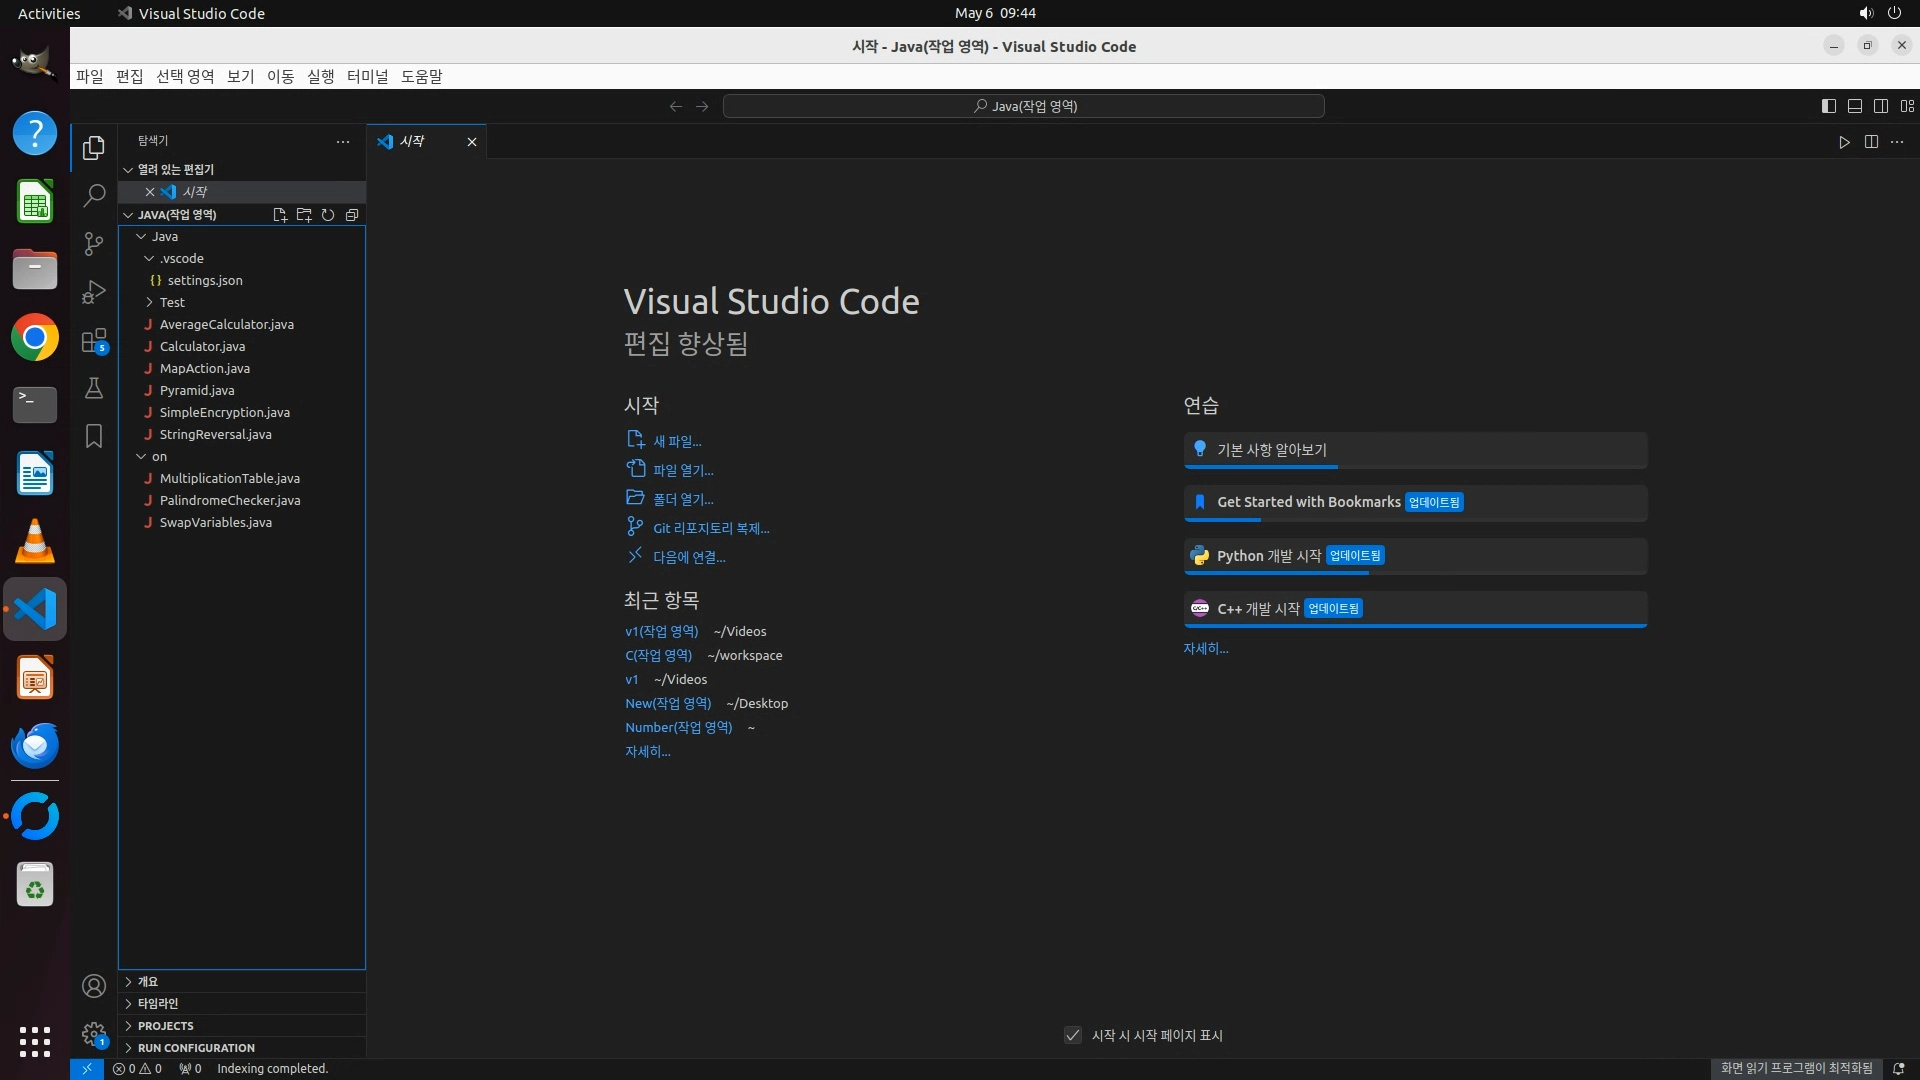Screen dimensions: 1920x1080
Task: Click the Refresh Explorer icon
Action: click(328, 215)
